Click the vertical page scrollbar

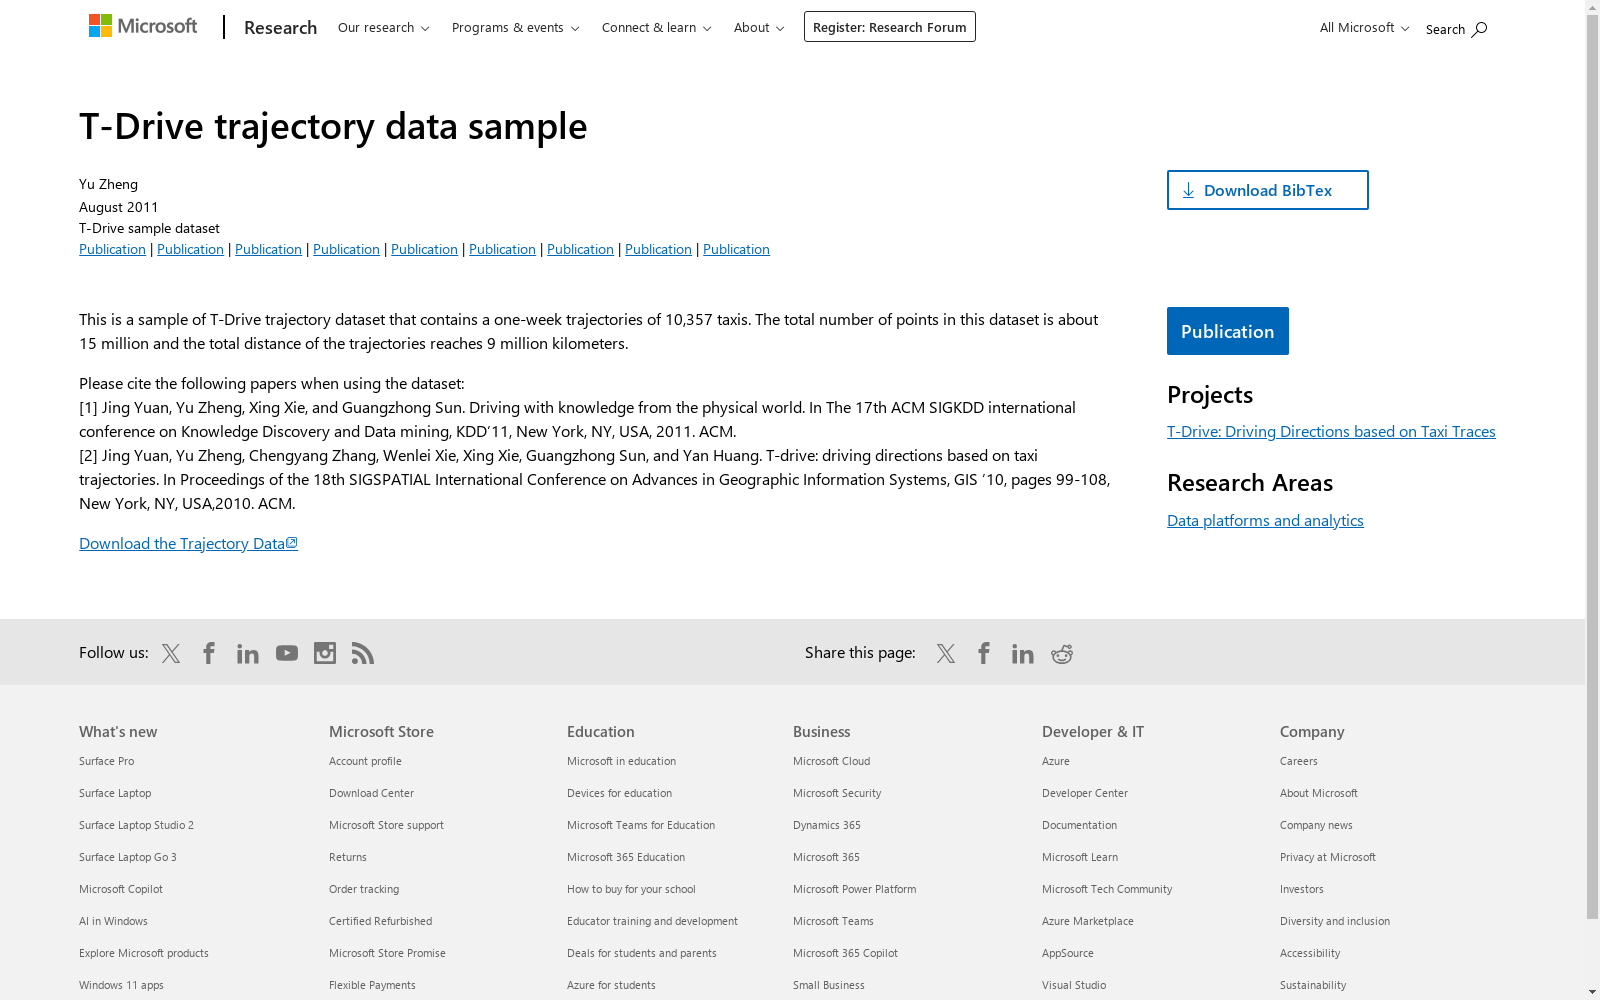pyautogui.click(x=1592, y=460)
